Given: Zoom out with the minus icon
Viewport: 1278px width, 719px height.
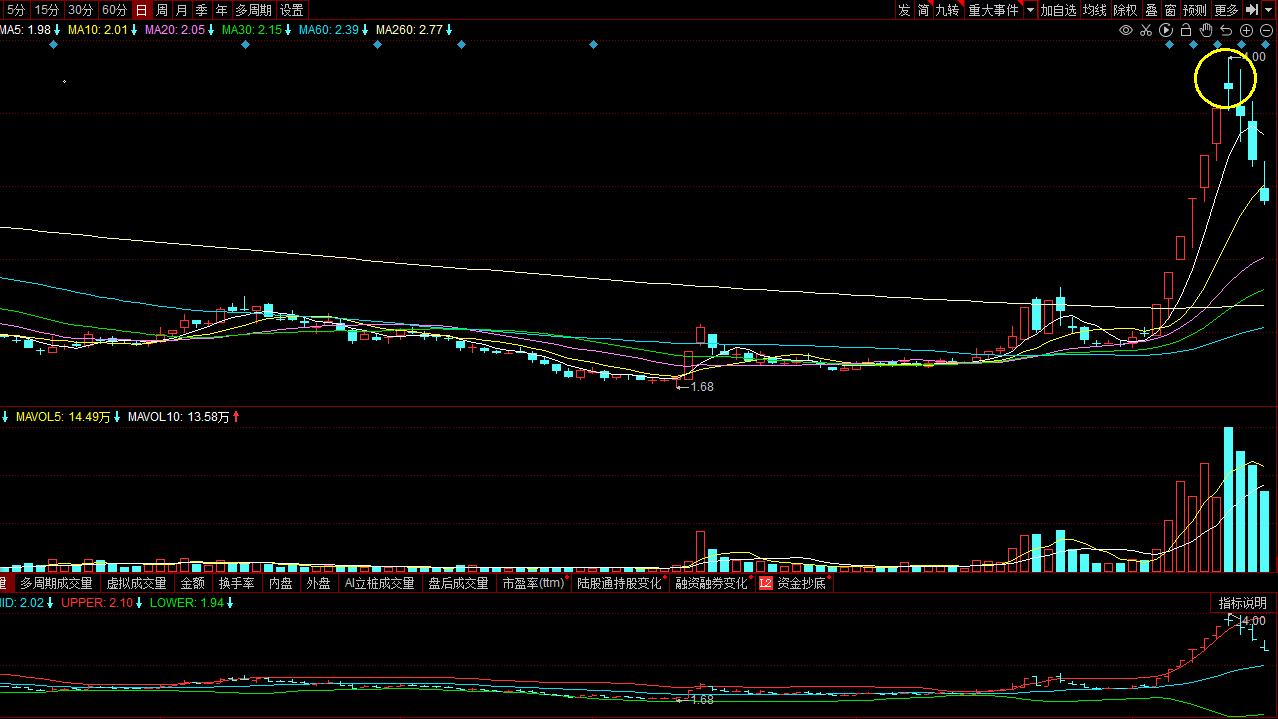Looking at the screenshot, I should coord(1266,30).
